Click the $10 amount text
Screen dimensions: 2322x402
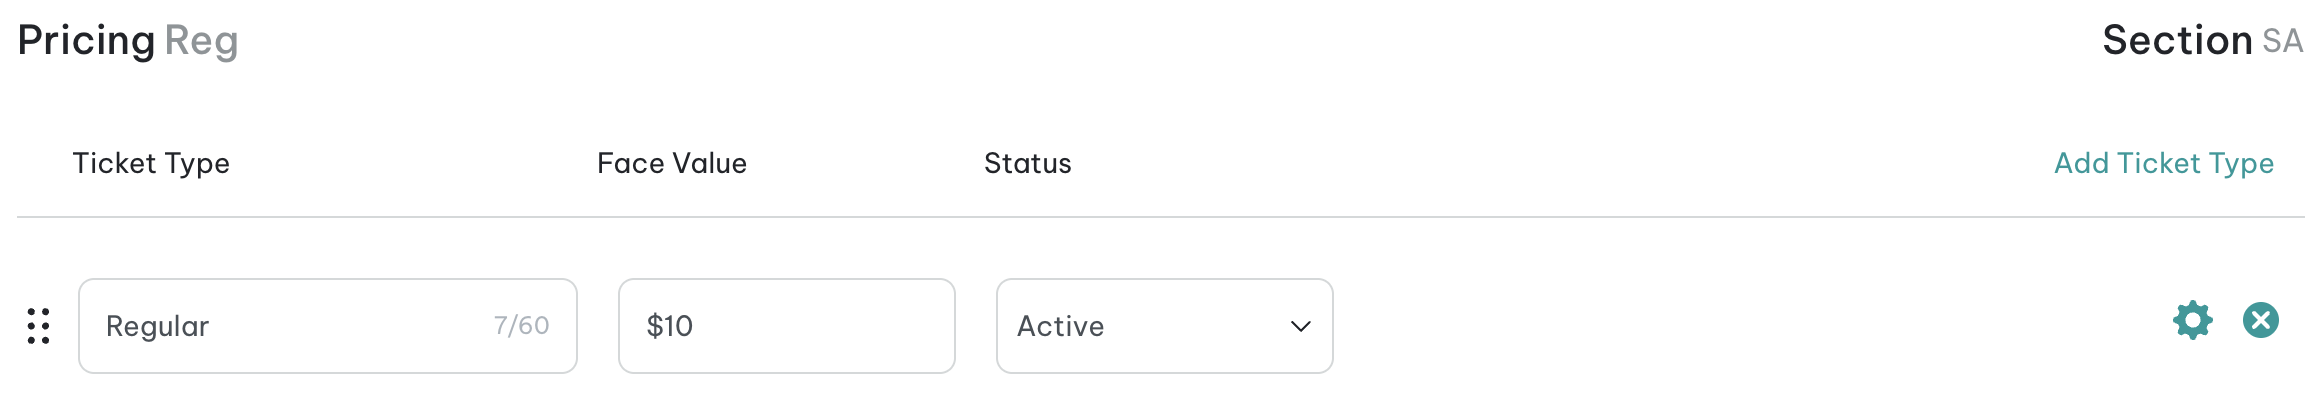(670, 326)
